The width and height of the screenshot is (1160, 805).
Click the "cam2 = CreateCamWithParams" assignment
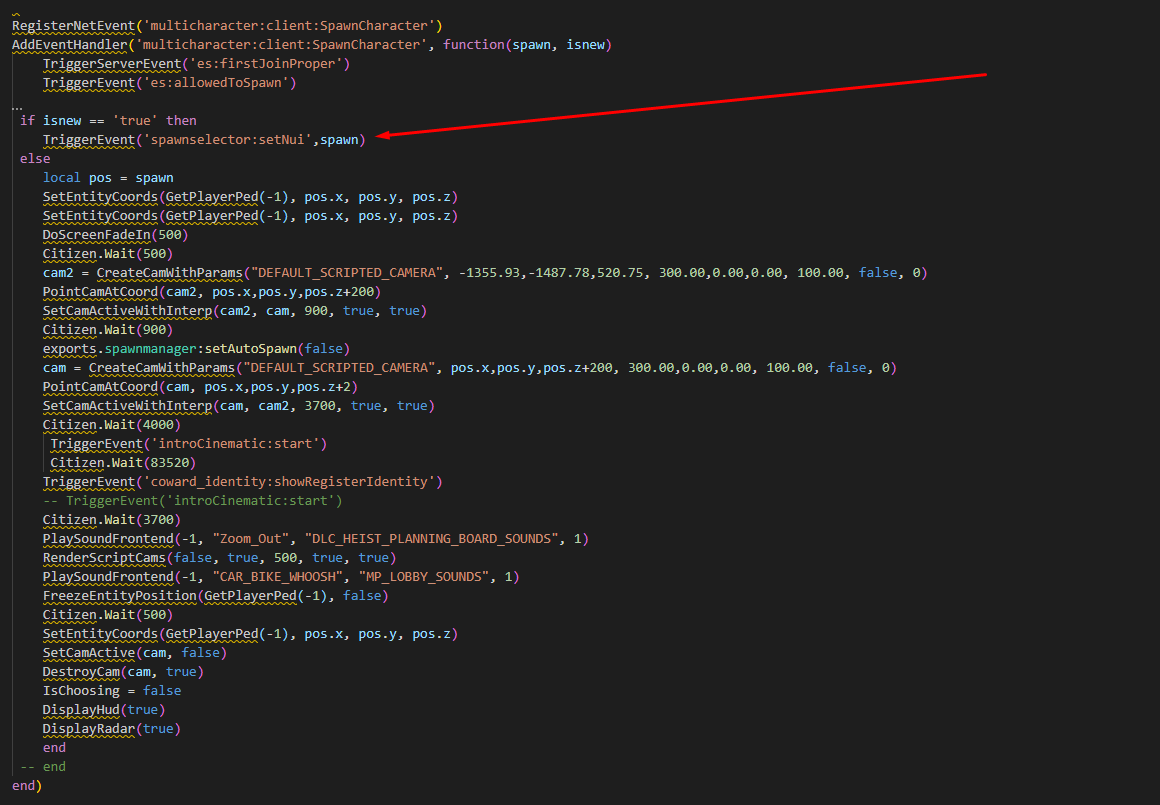(x=143, y=272)
